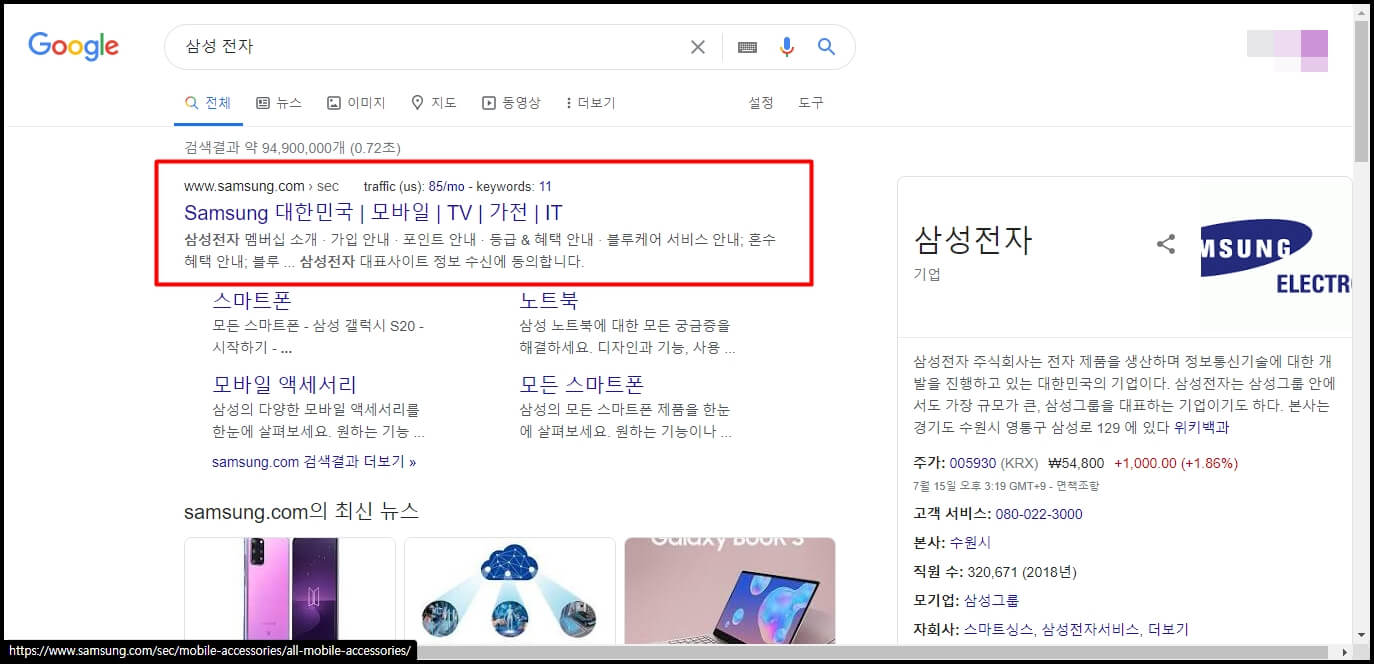Switch to the 이미지 tab
Screen dimensions: 1374x664
tap(356, 103)
